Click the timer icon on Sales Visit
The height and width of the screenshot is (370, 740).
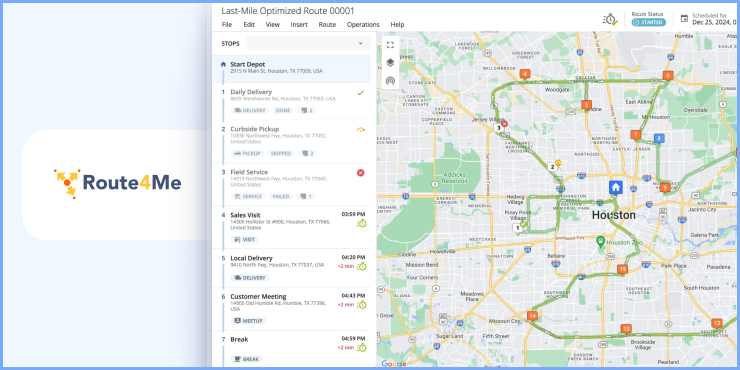pos(362,223)
